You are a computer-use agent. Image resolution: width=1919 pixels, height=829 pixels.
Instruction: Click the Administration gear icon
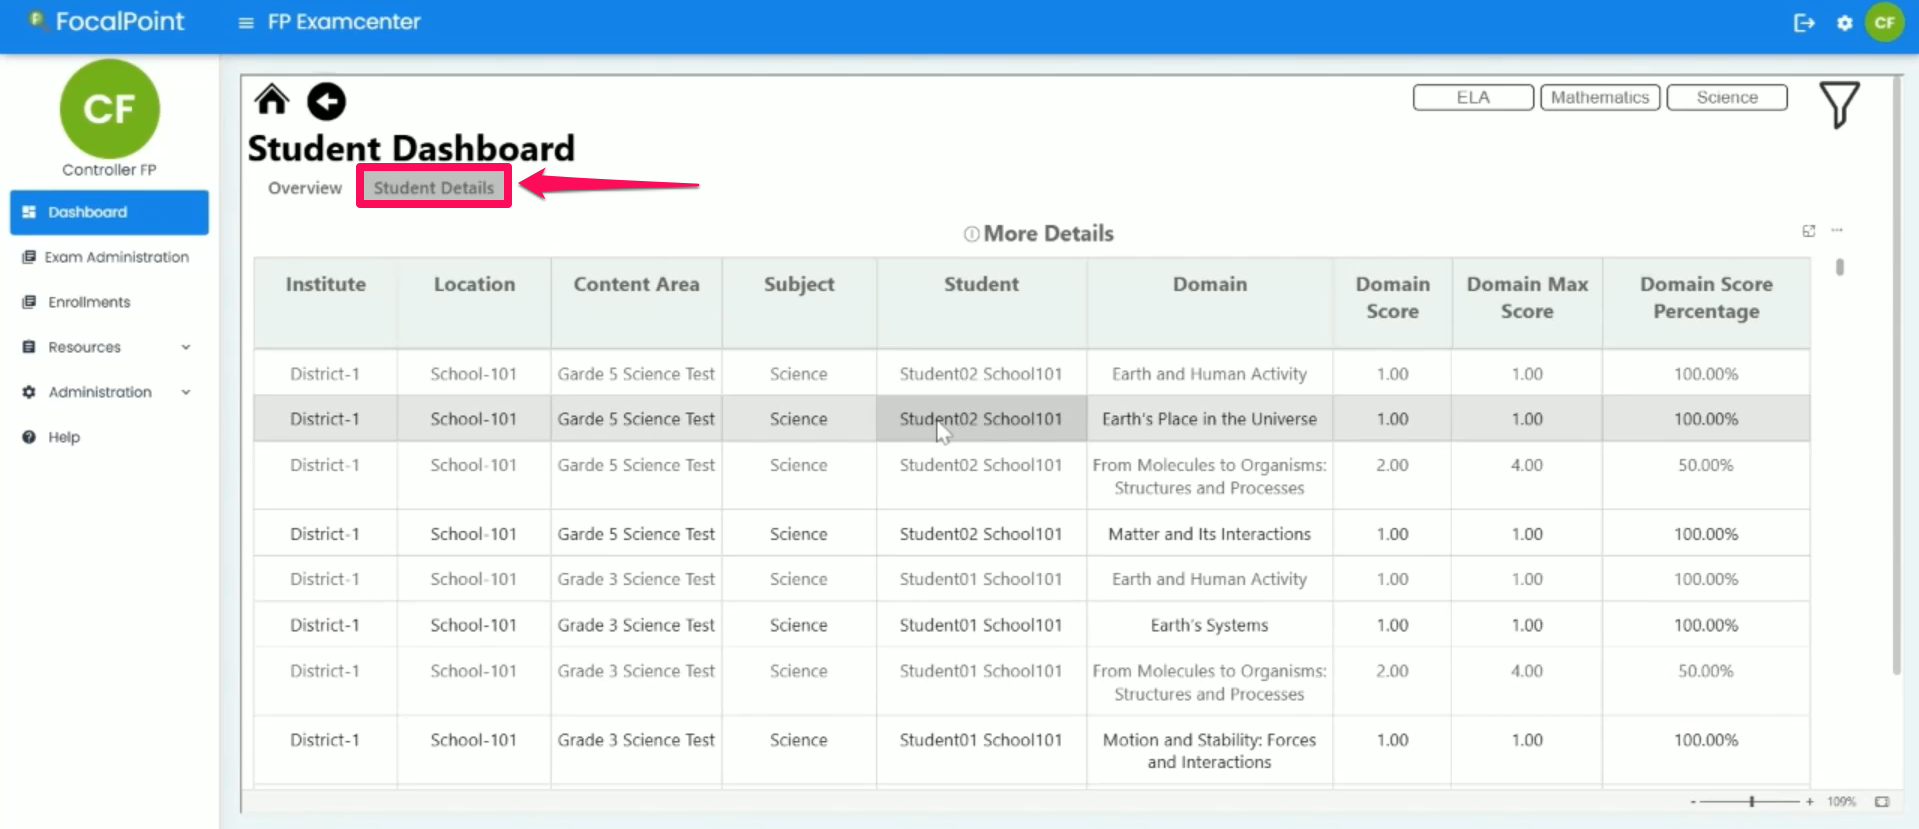[x=29, y=392]
